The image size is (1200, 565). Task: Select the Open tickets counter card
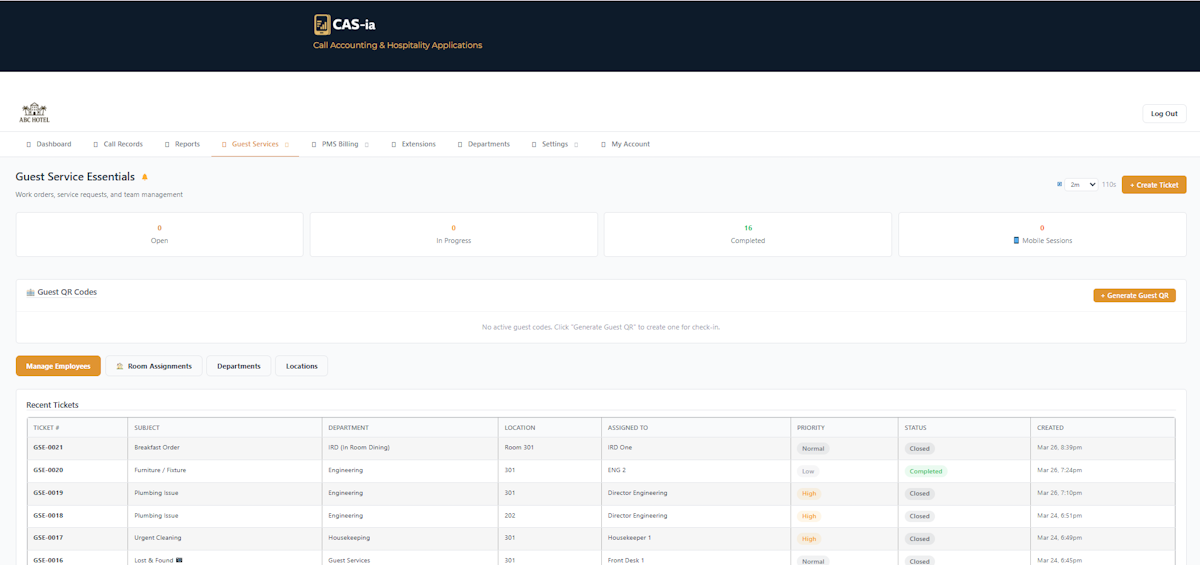[159, 234]
